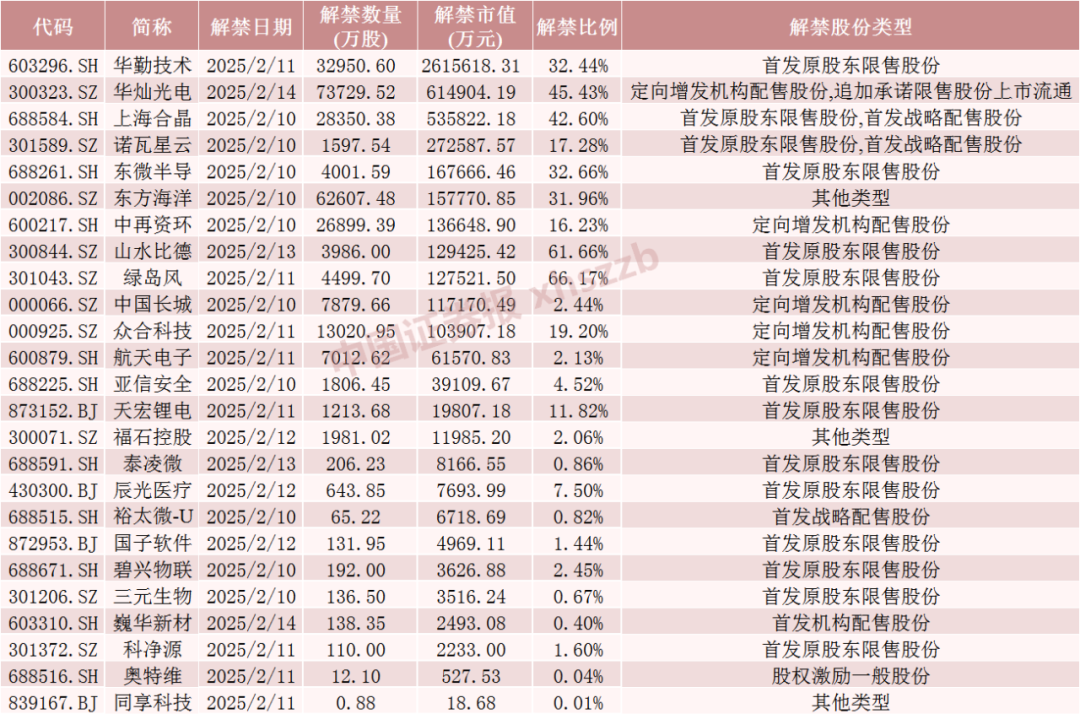Select the ratio 19.20%
This screenshot has width=1080, height=714.
pos(578,332)
